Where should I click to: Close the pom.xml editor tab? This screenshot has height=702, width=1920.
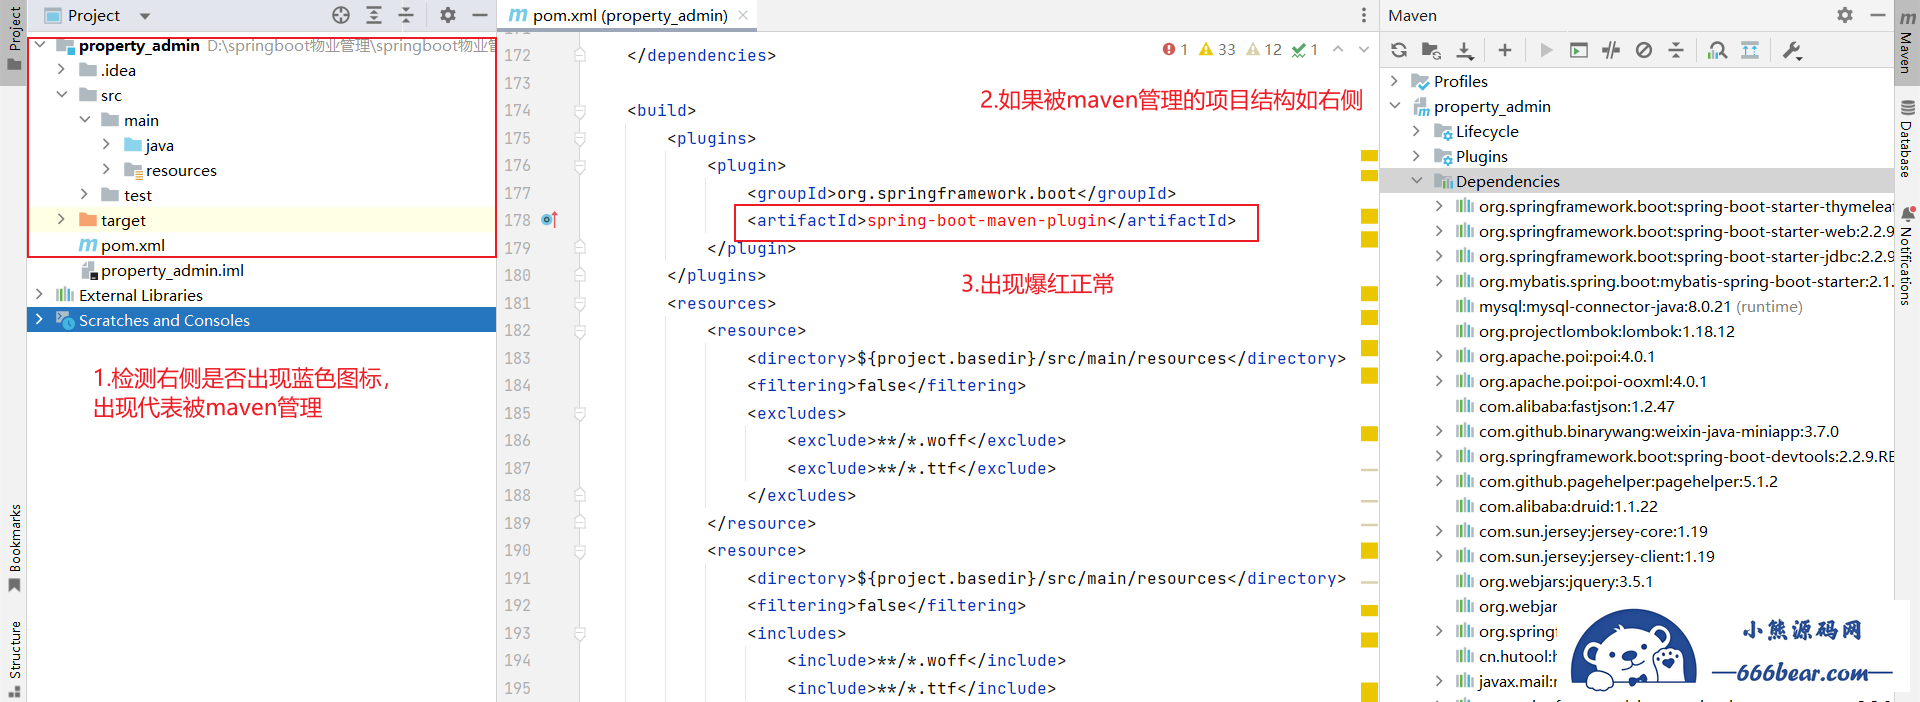743,15
